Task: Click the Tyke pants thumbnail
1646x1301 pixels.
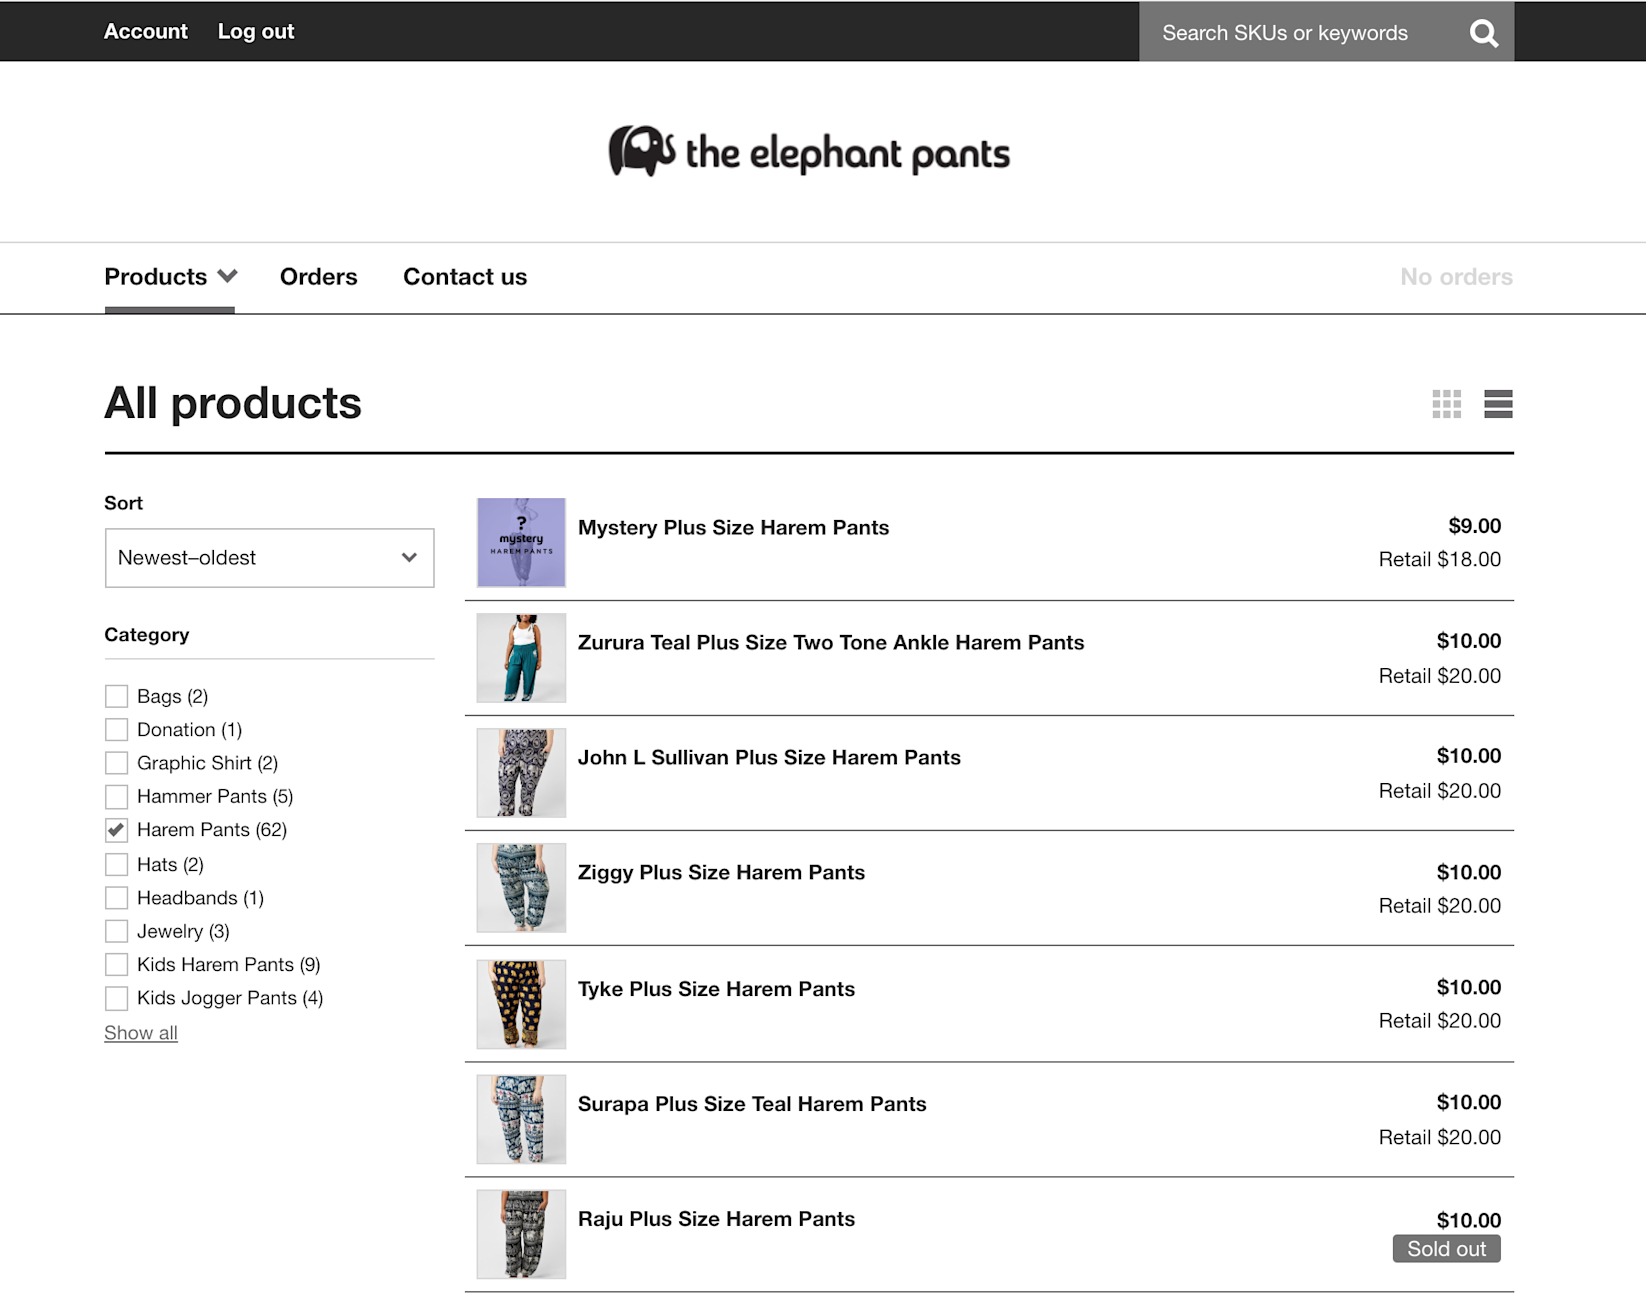Action: click(521, 1004)
